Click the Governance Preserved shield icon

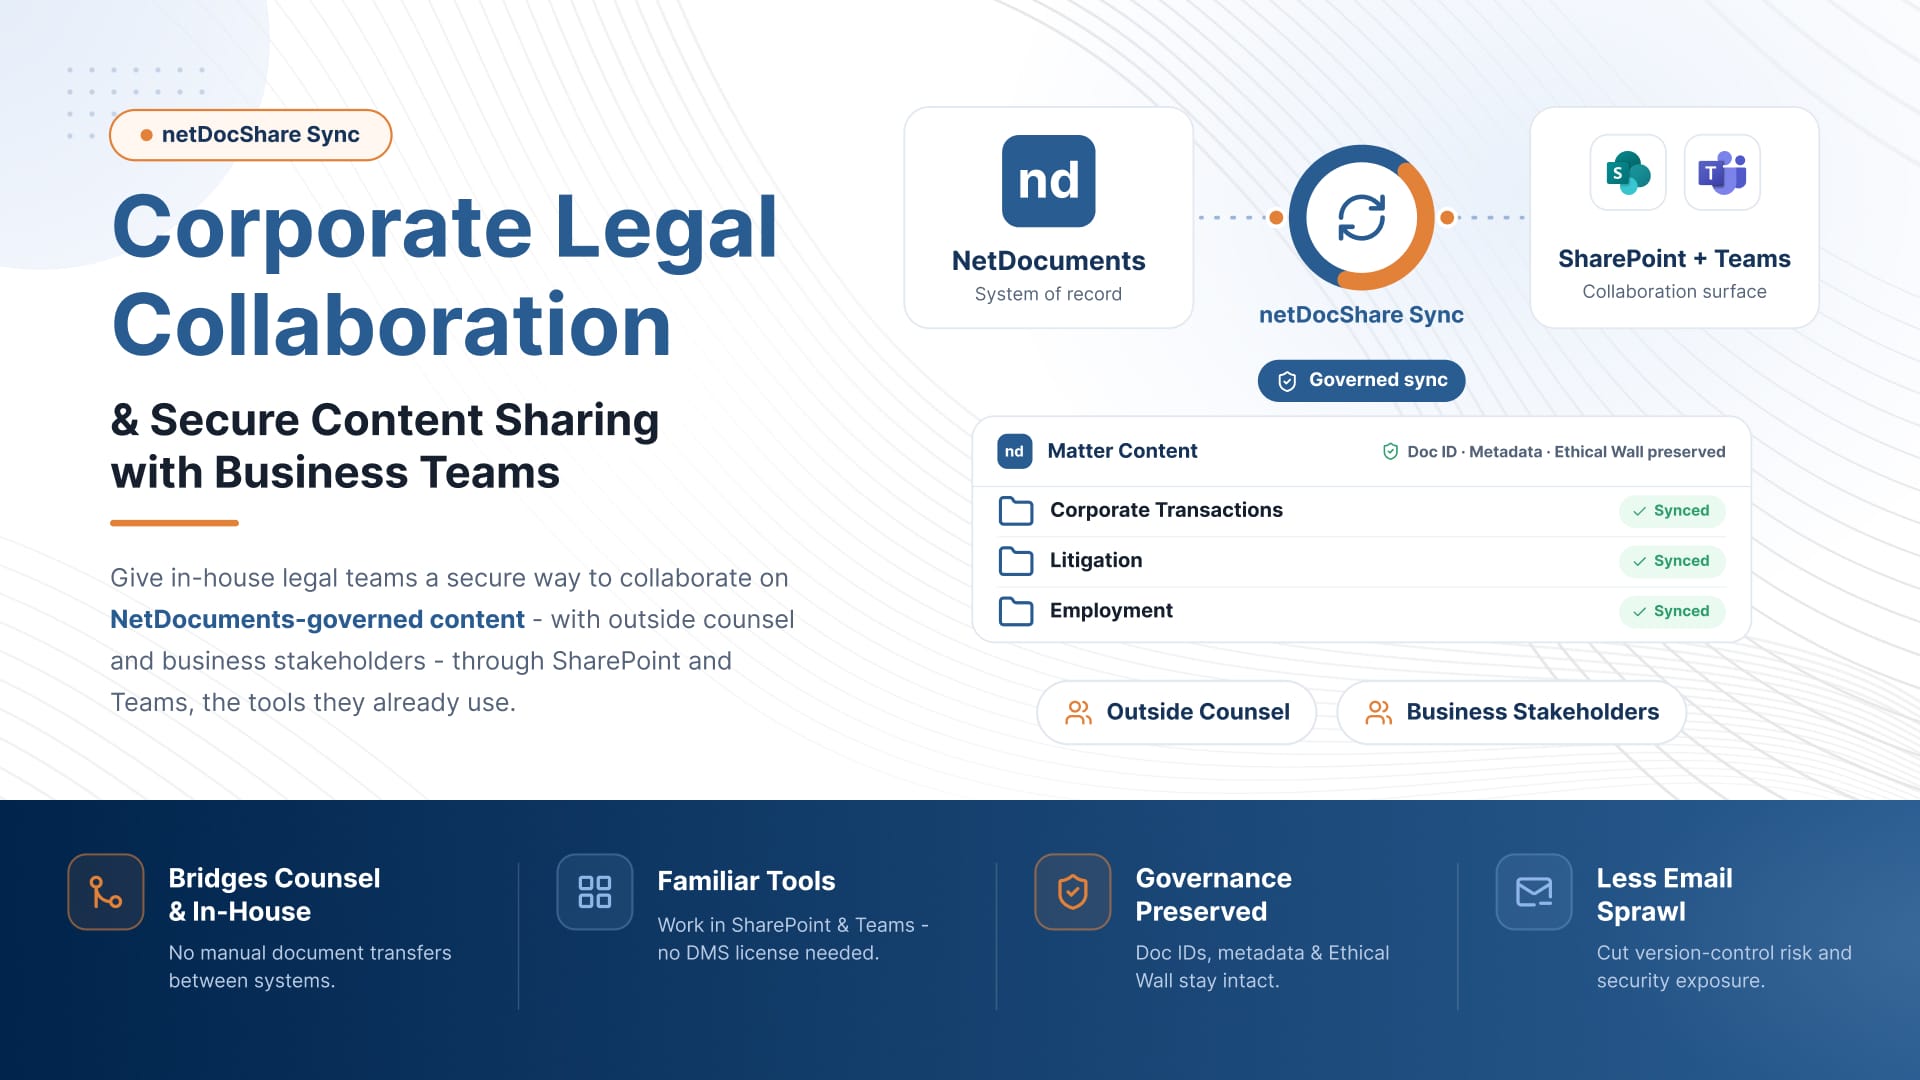(1073, 892)
